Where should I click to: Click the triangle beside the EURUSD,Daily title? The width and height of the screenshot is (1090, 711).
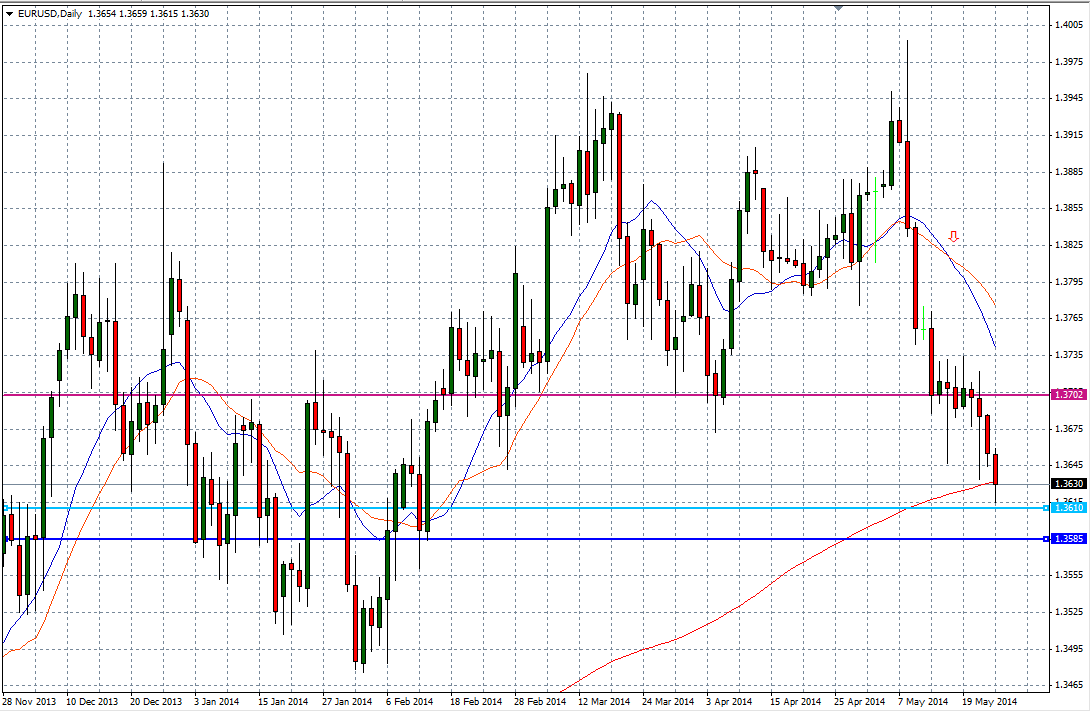[9, 14]
